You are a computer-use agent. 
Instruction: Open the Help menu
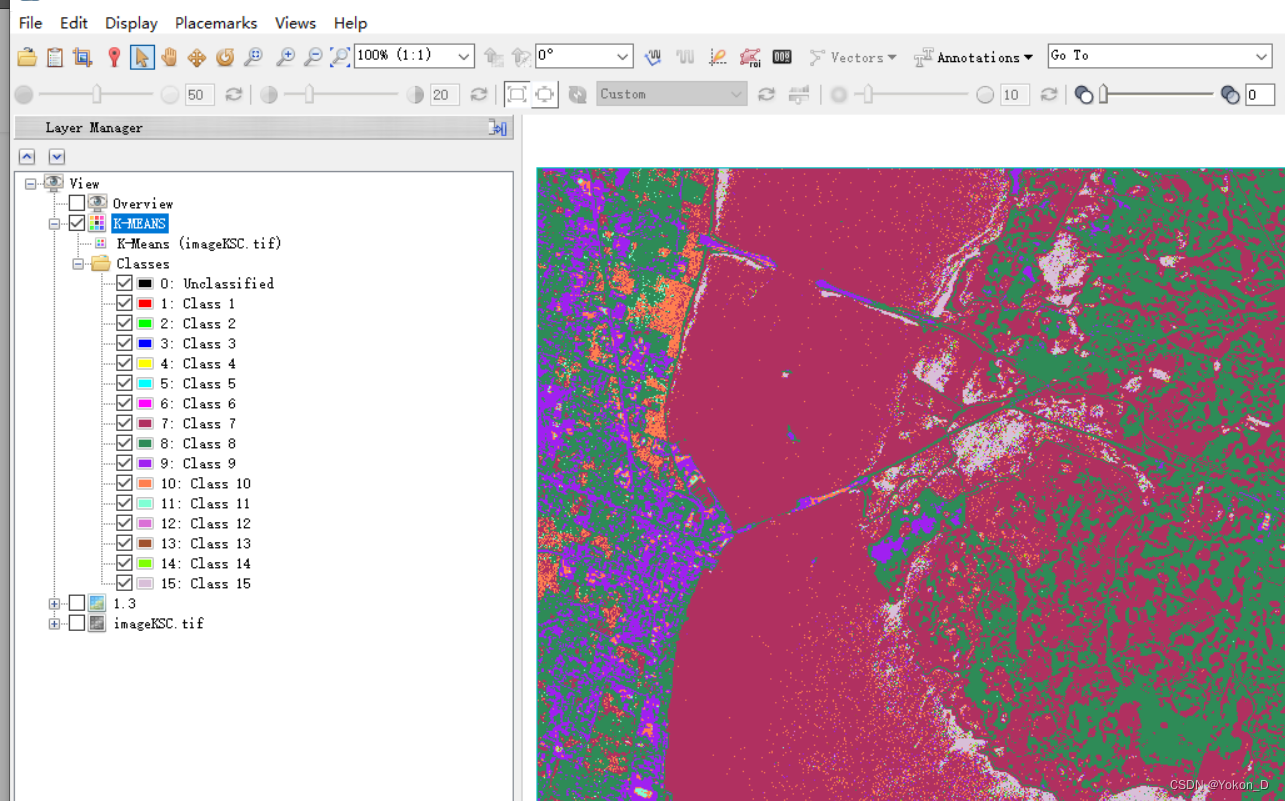[350, 22]
